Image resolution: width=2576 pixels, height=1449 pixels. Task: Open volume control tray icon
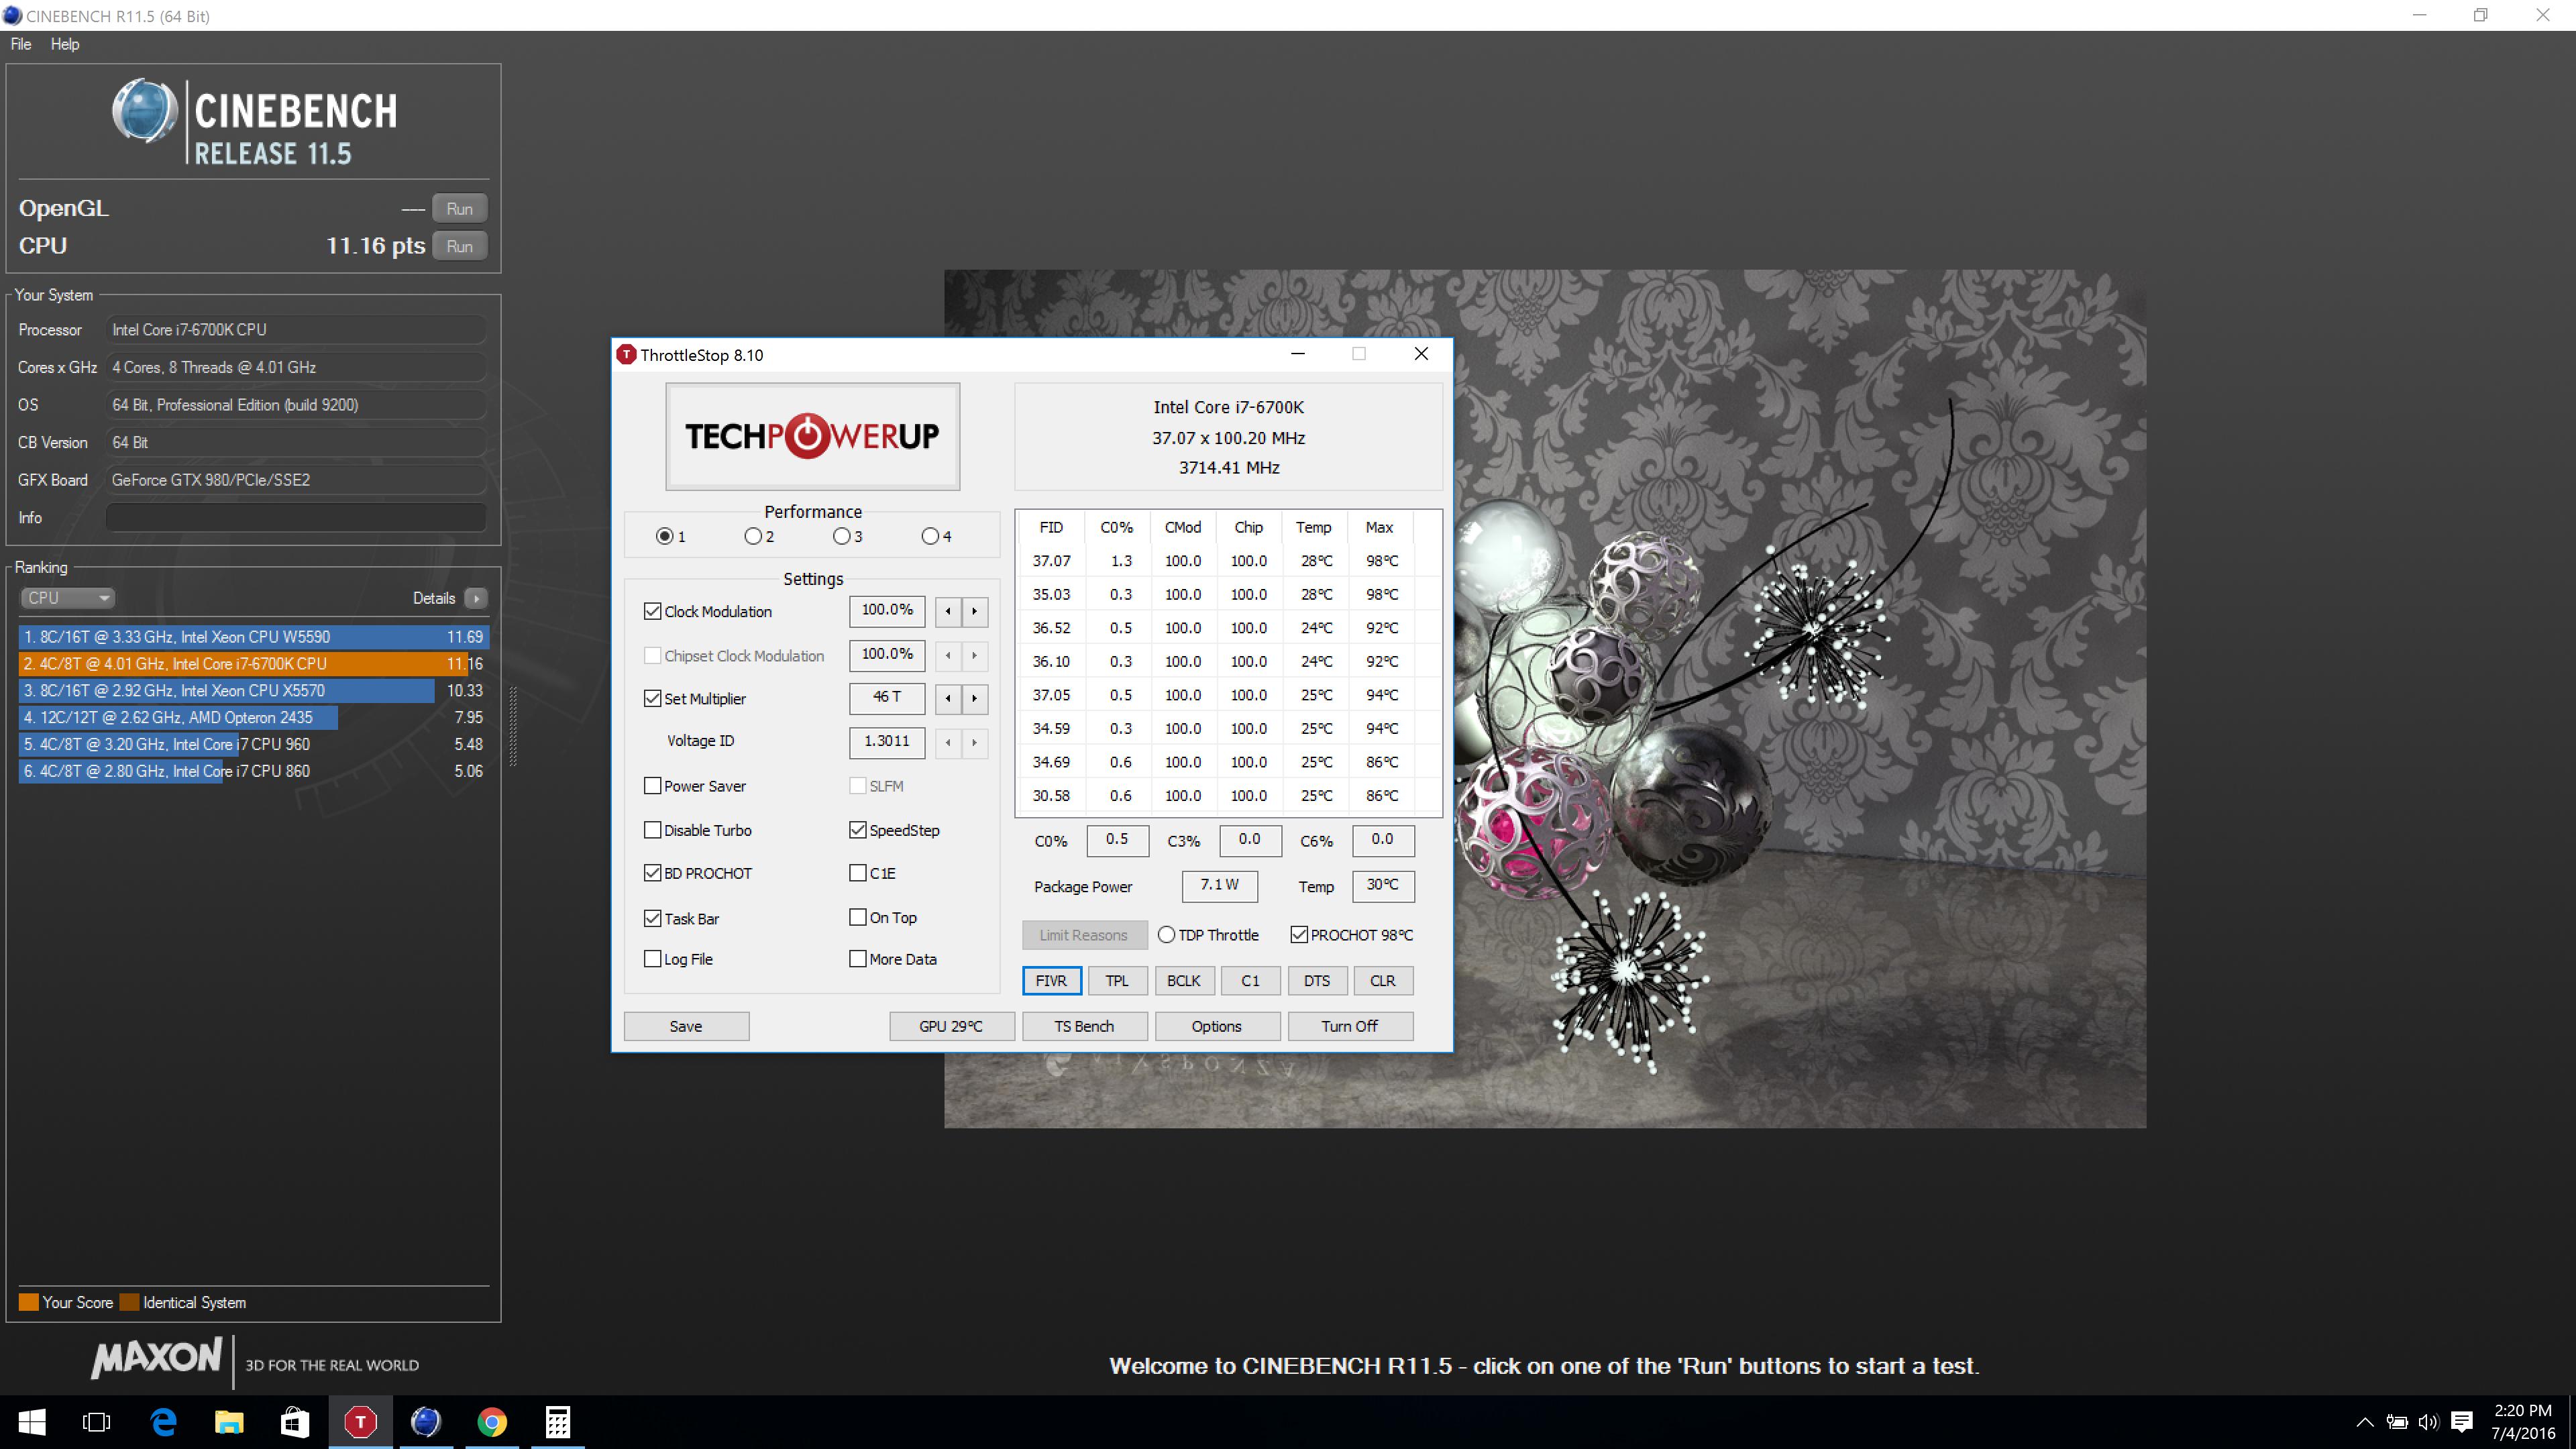click(2428, 1422)
